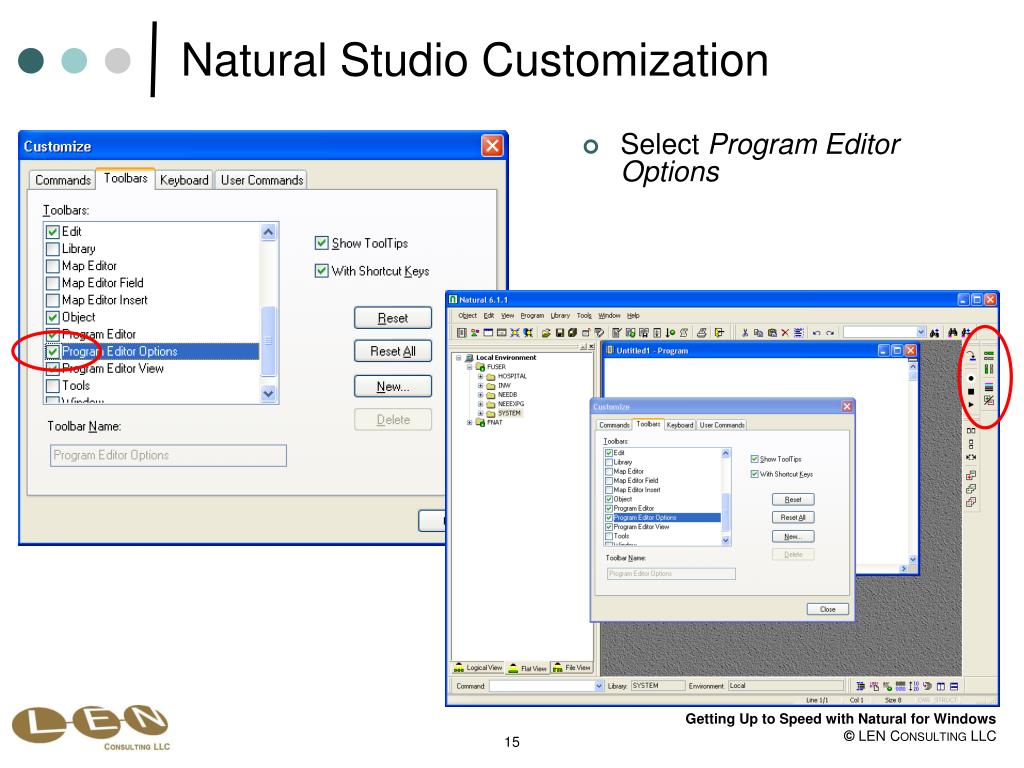Click the Print icon in Natural toolbar

pyautogui.click(x=701, y=332)
